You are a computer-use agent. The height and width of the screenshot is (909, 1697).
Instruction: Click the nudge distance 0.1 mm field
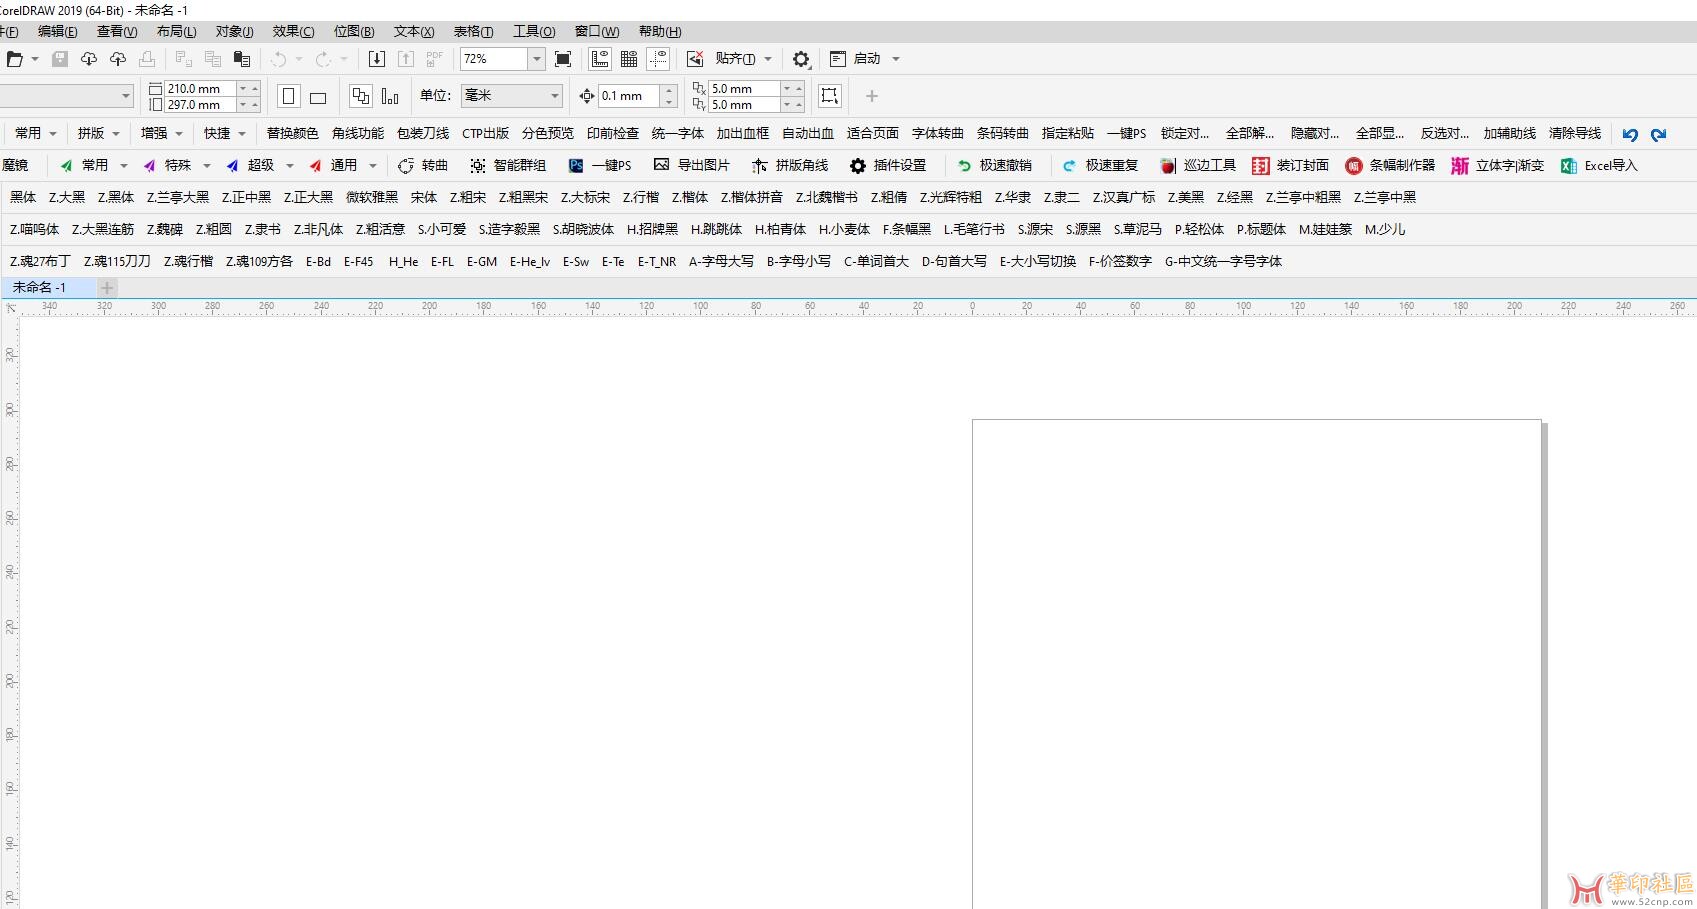point(629,96)
